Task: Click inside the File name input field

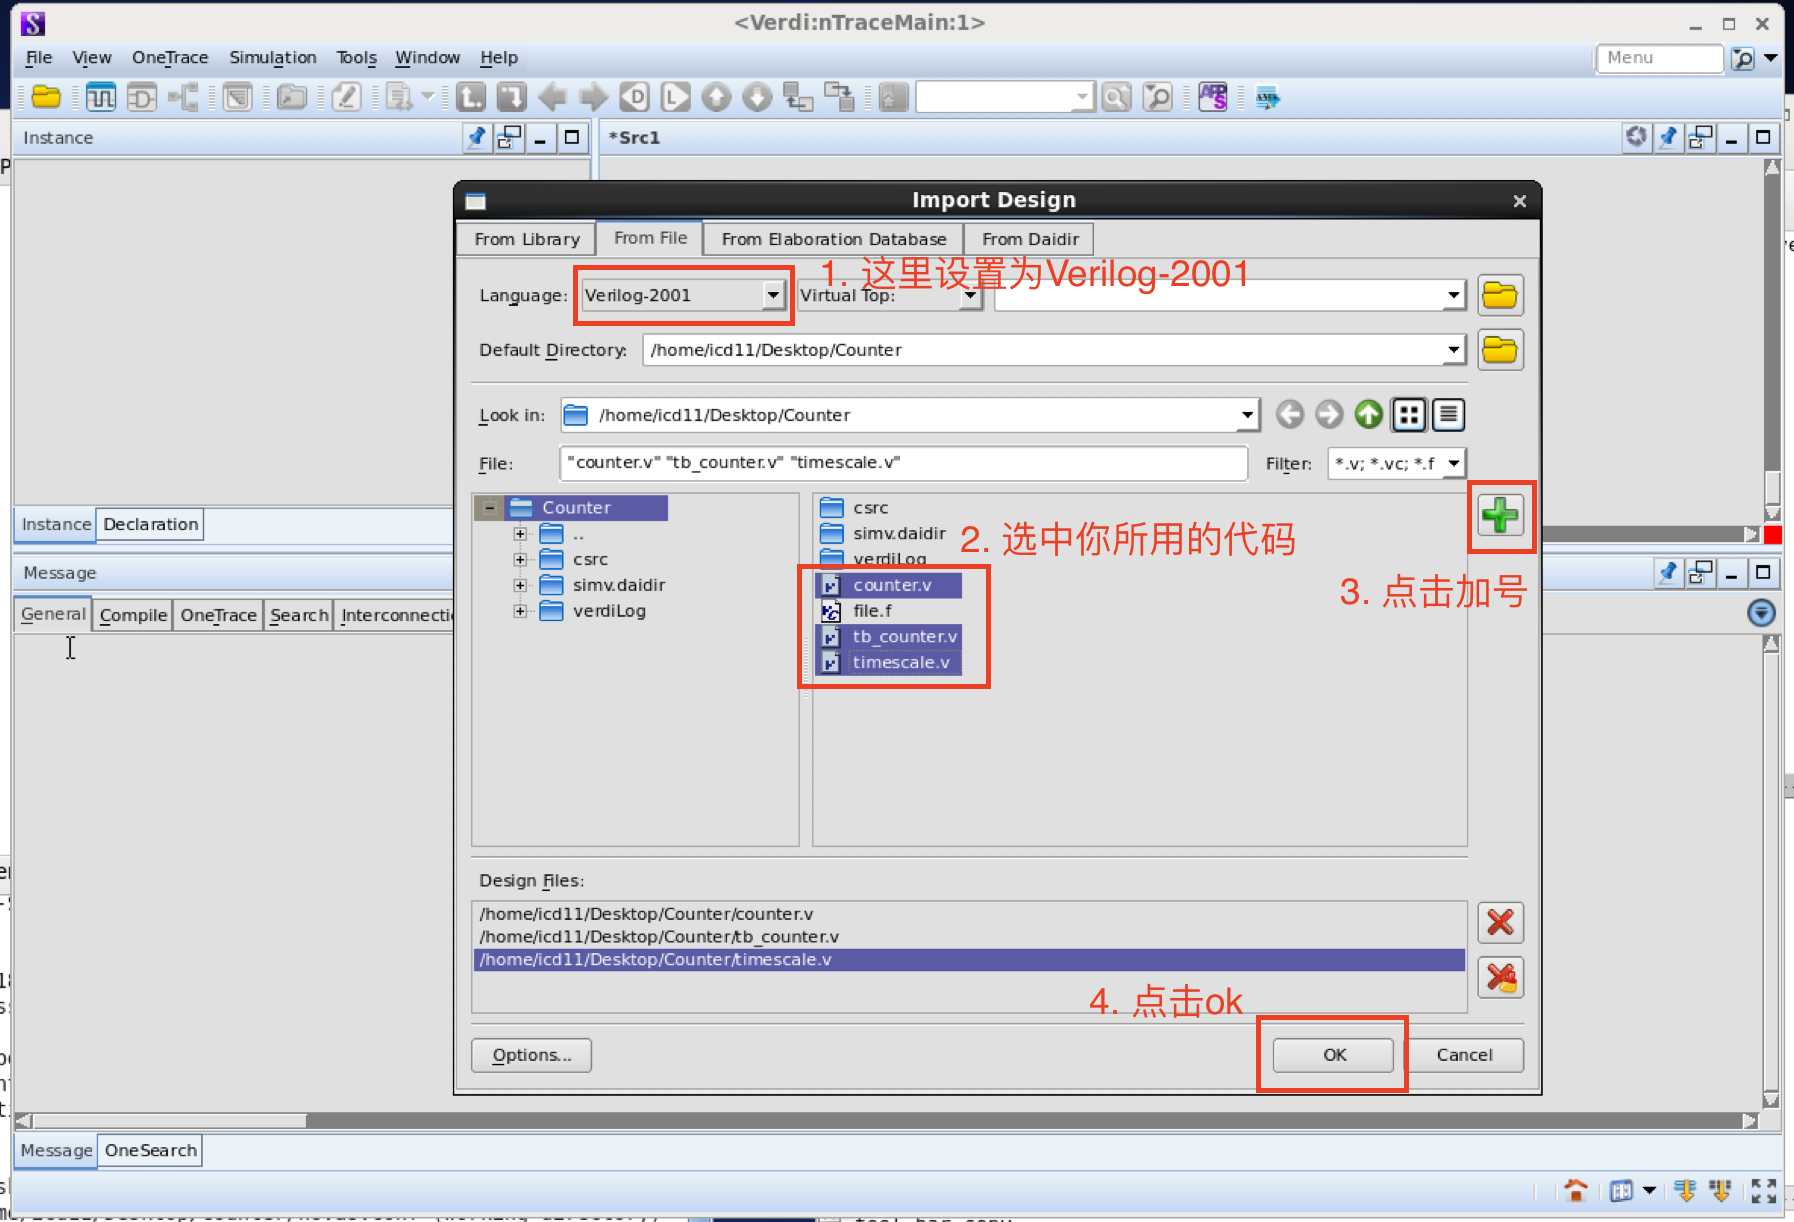Action: click(900, 463)
